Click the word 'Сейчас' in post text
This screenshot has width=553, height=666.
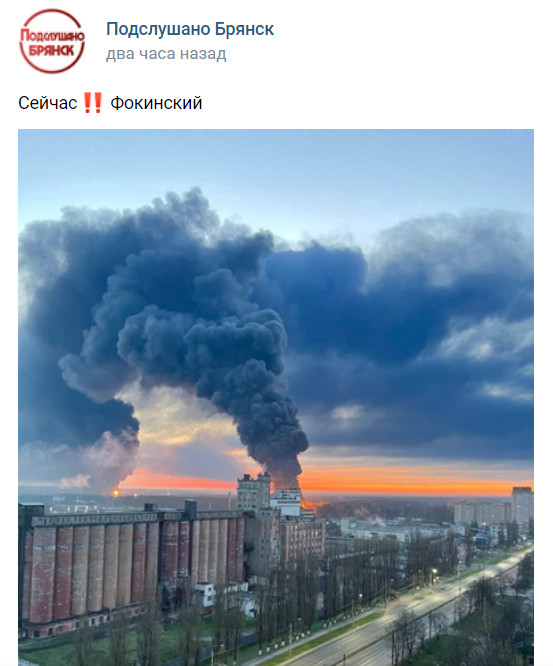click(x=48, y=103)
